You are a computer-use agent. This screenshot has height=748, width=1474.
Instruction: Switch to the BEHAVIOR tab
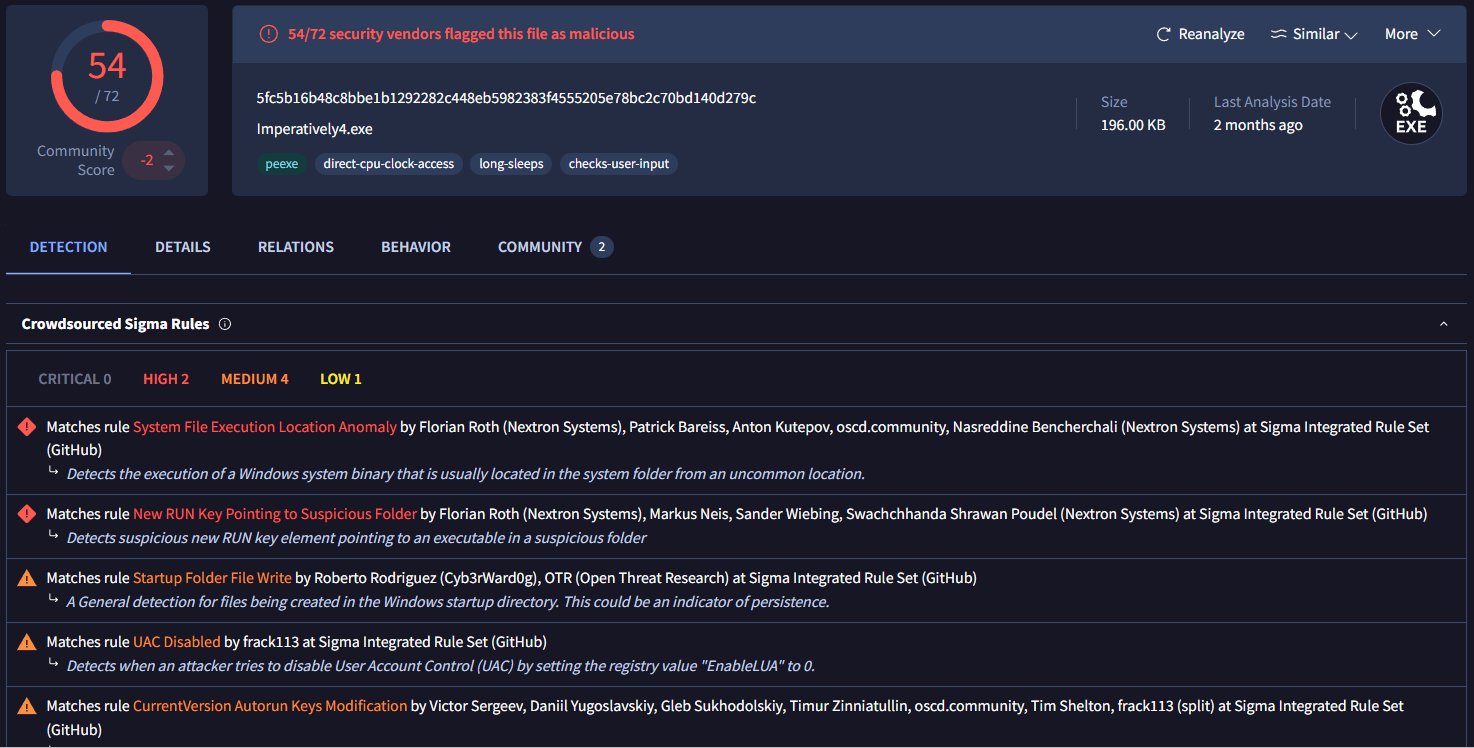tap(416, 247)
